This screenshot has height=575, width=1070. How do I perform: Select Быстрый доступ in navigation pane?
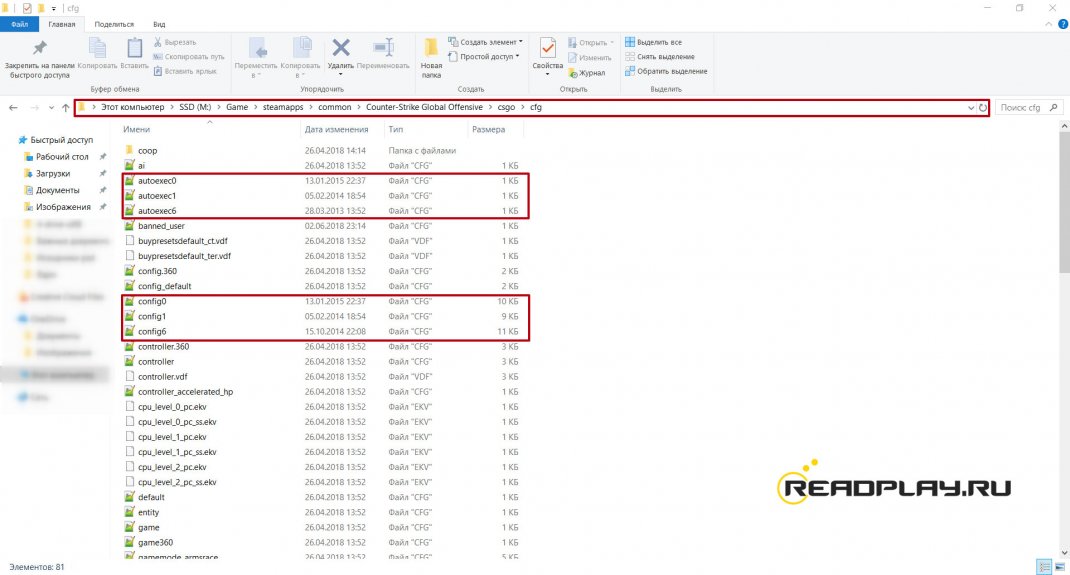(61, 140)
